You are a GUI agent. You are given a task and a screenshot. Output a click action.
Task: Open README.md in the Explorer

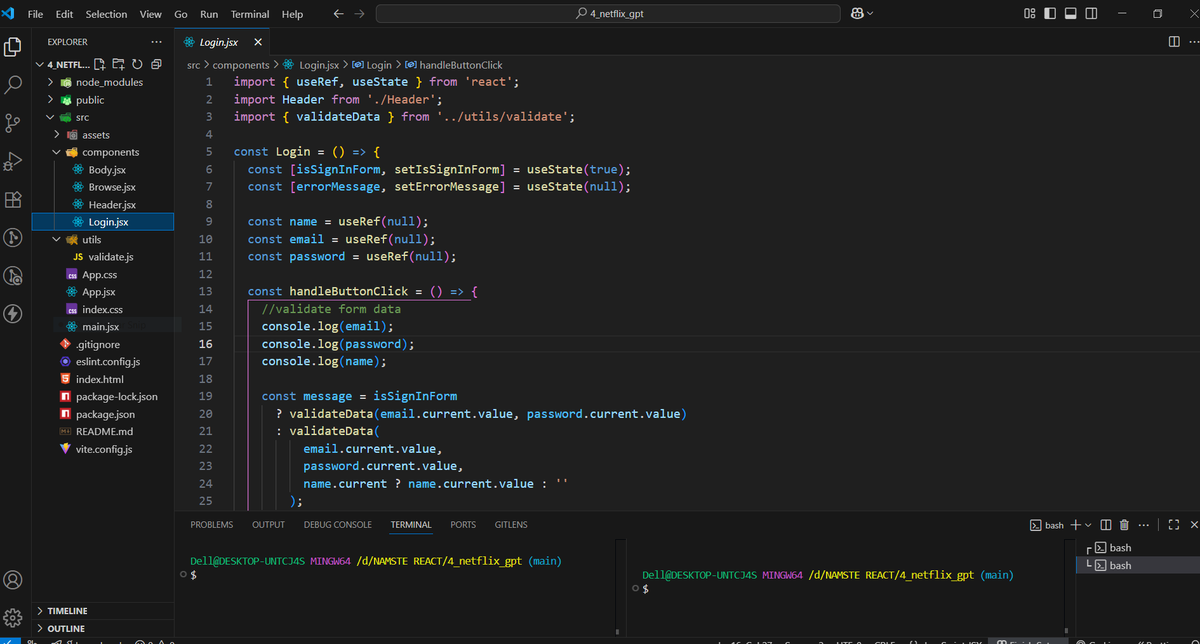point(103,432)
